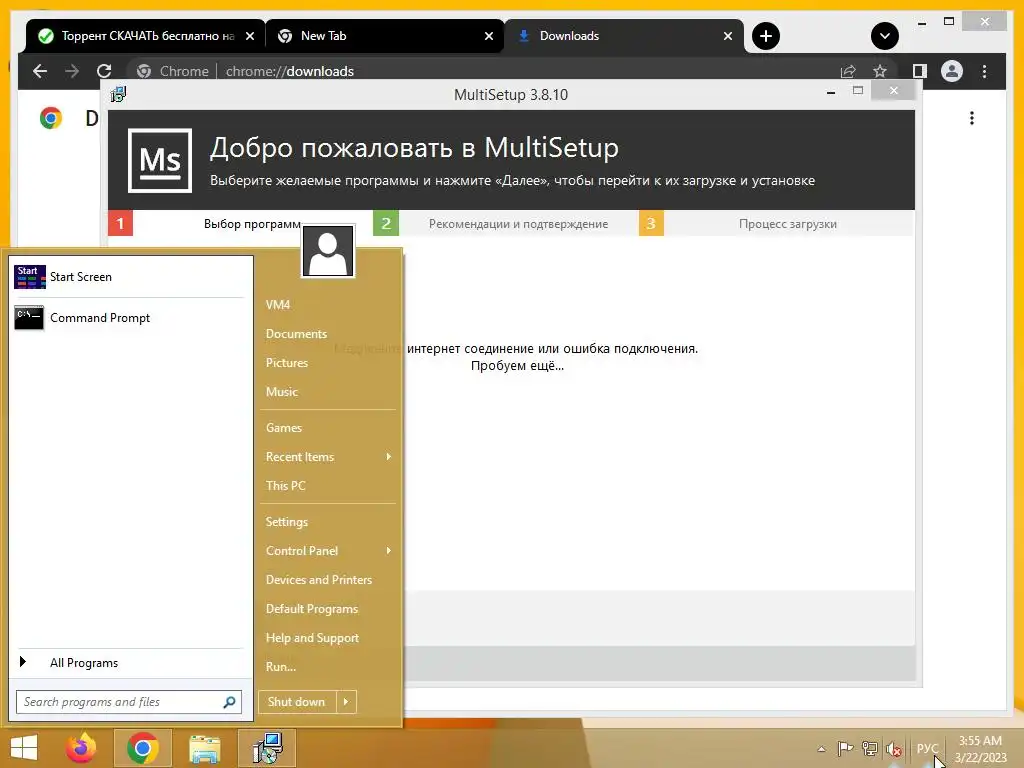Viewport: 1024px width, 768px height.
Task: Open the clock showing 3:55 AM
Action: (x=980, y=749)
